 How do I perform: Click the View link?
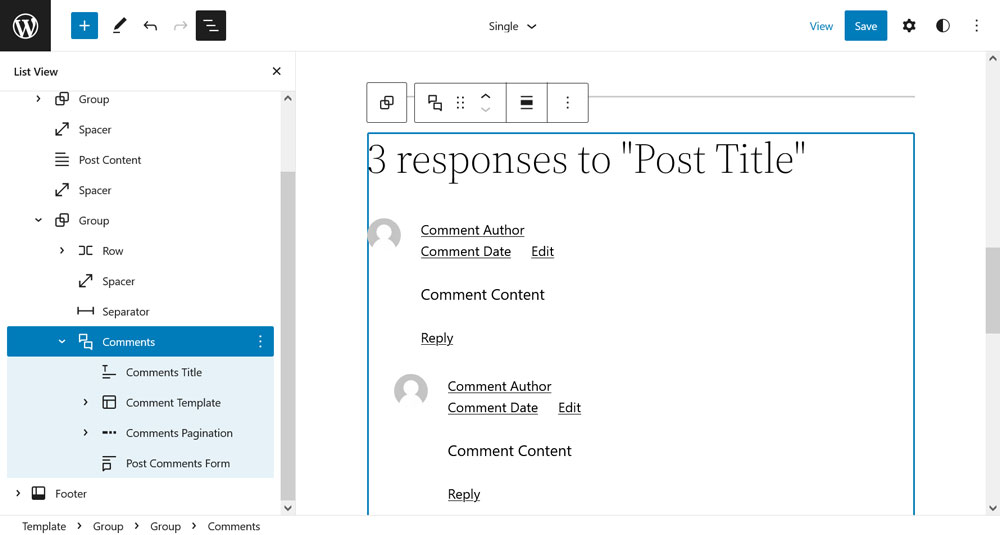(x=821, y=26)
